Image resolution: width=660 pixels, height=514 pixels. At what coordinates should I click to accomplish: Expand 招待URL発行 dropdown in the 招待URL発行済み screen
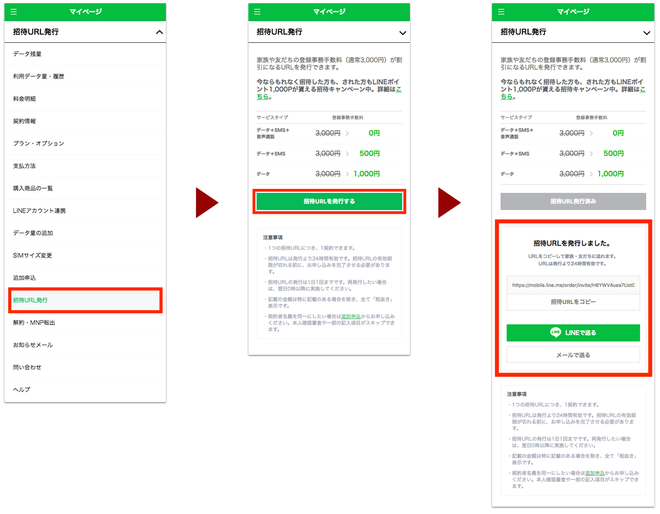tap(647, 33)
